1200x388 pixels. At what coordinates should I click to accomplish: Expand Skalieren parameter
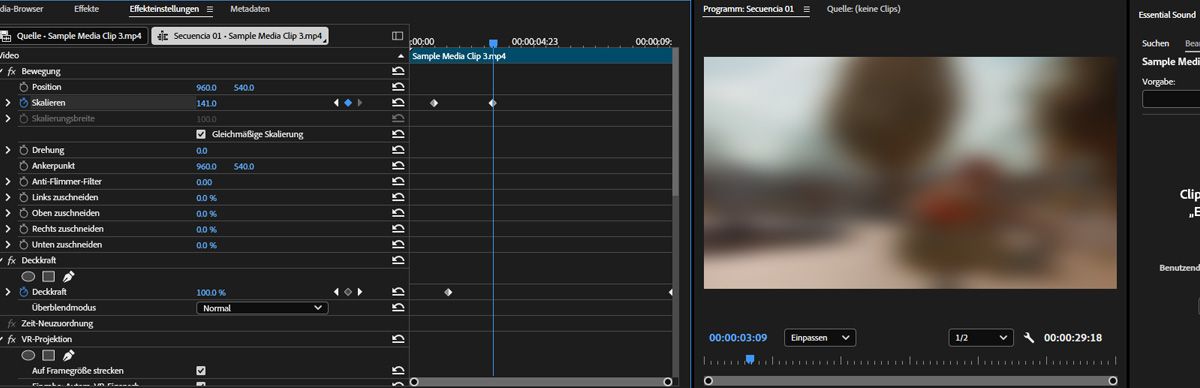pyautogui.click(x=8, y=103)
